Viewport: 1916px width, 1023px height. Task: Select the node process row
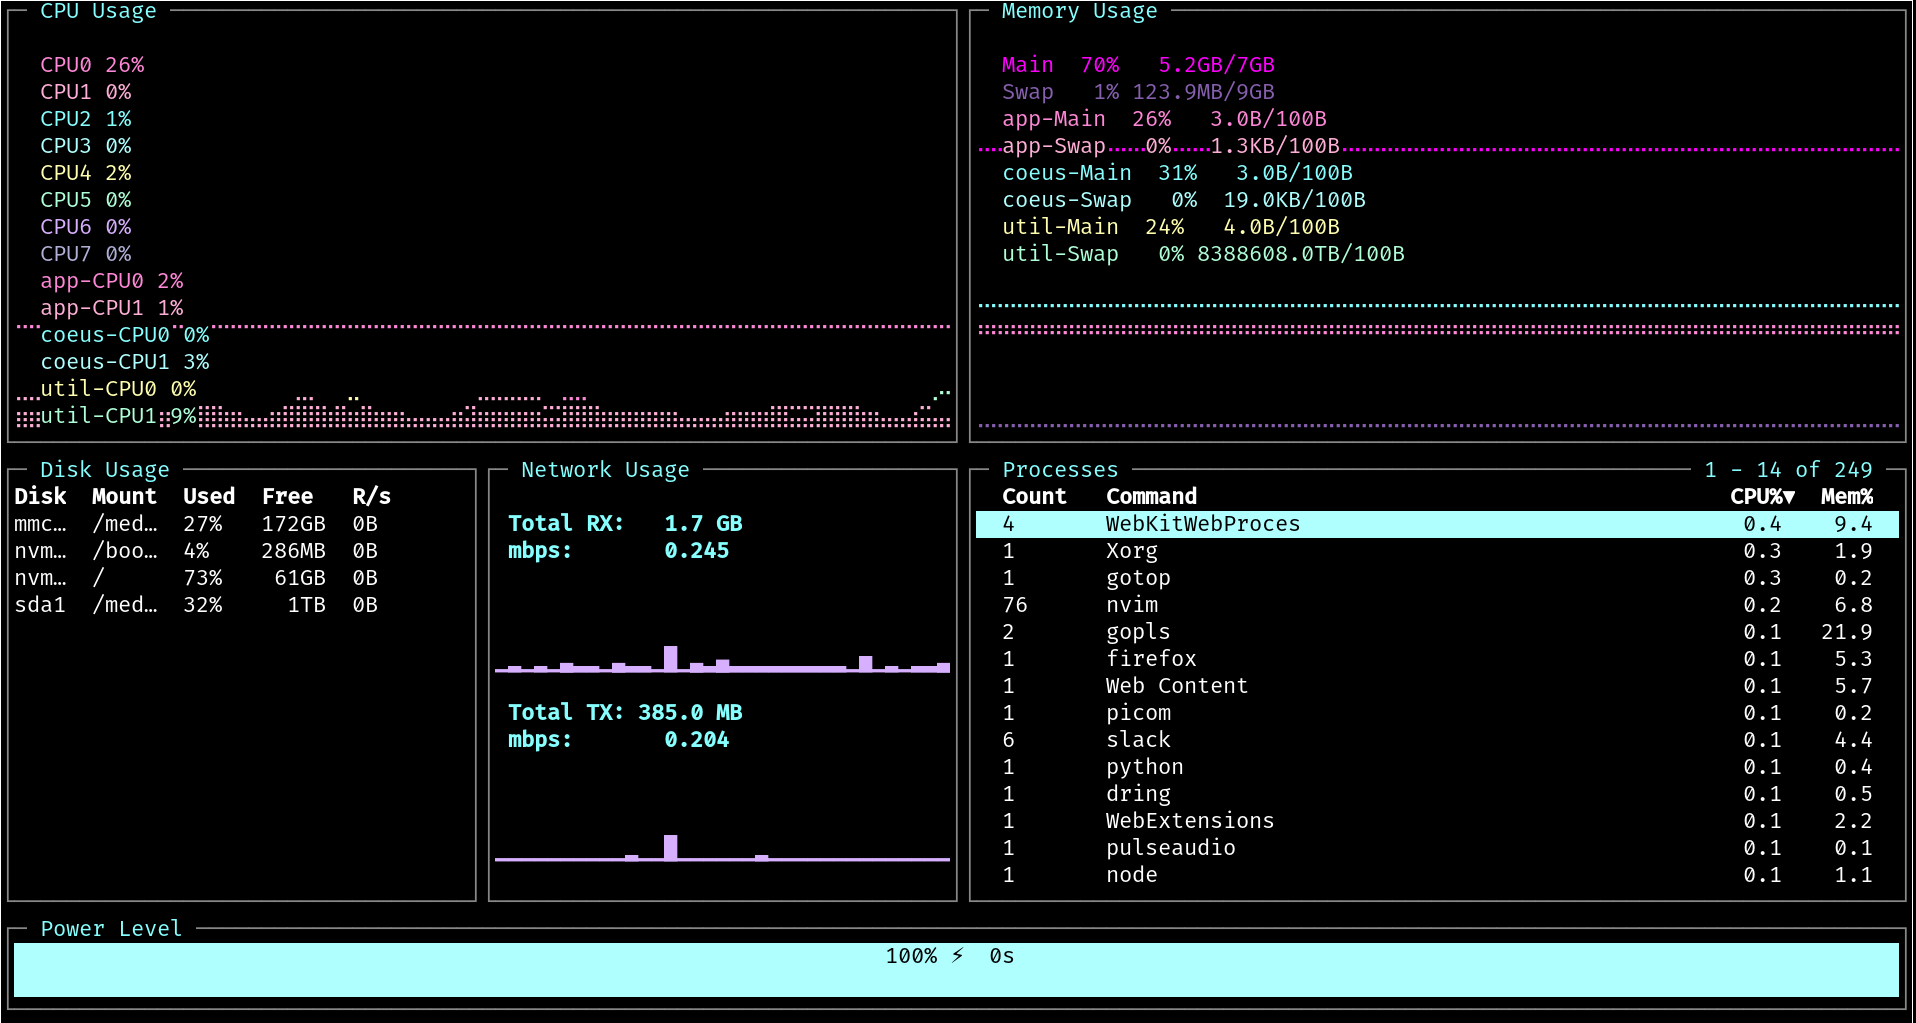click(1437, 875)
